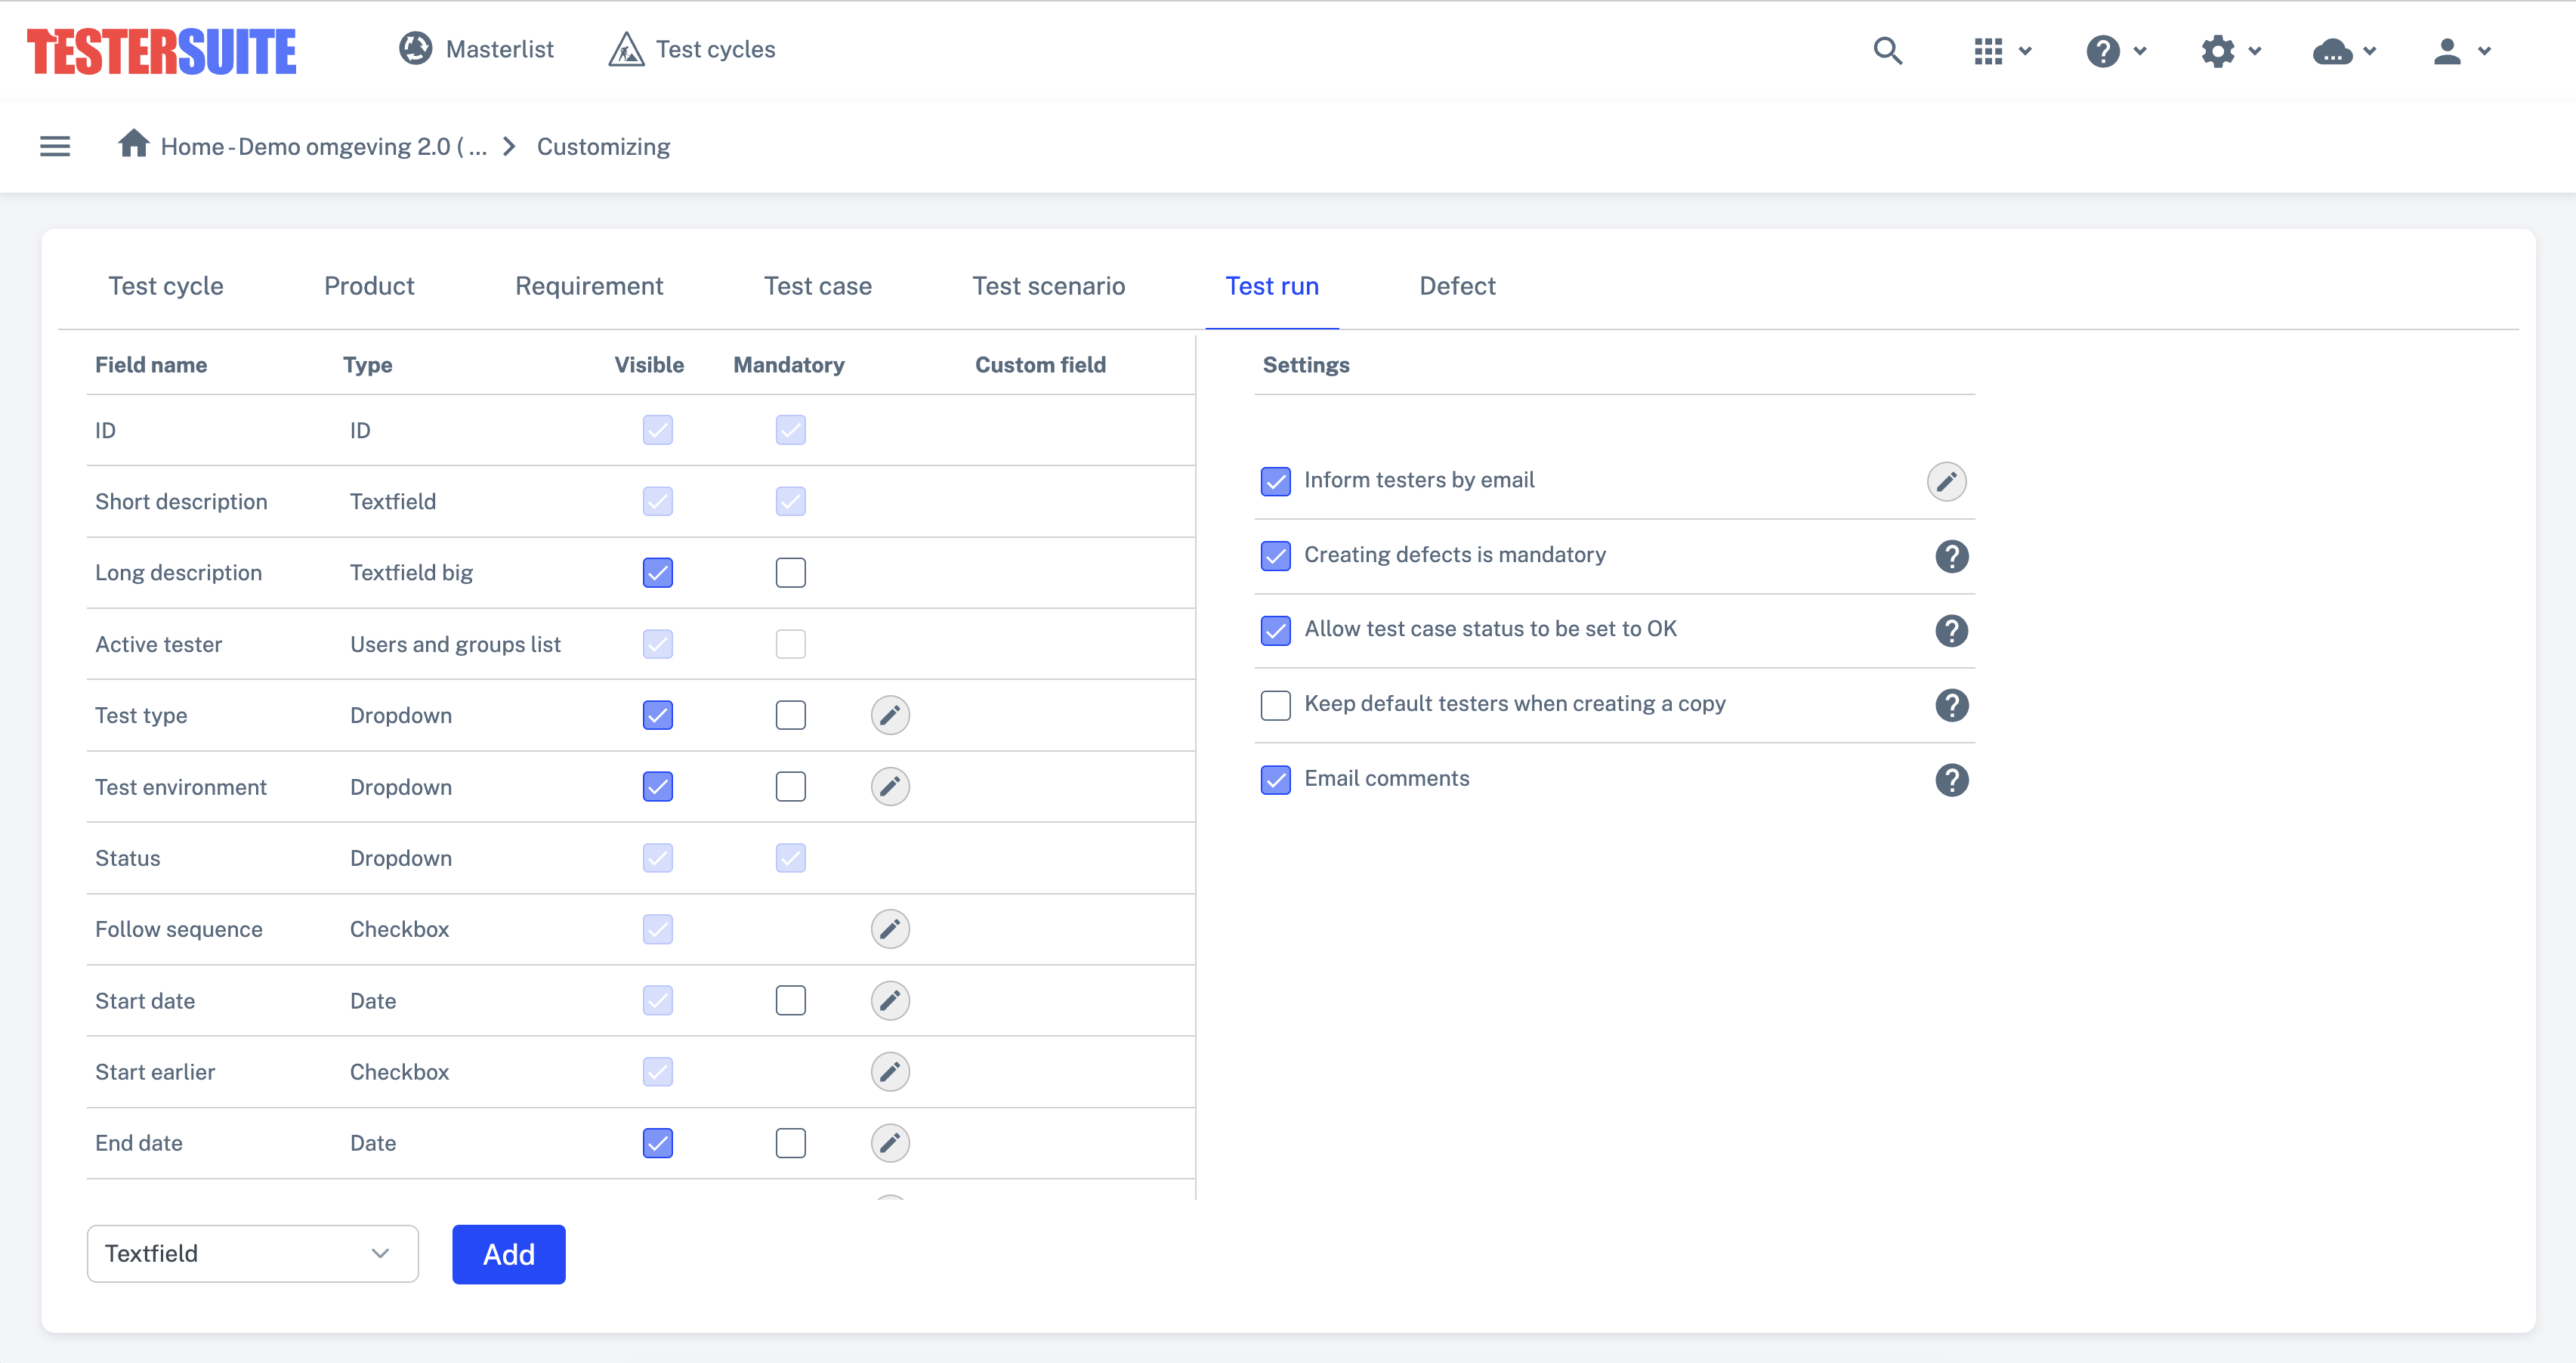Toggle Mandatory checkbox for Long description
Screen dimensions: 2576x1363
point(791,573)
